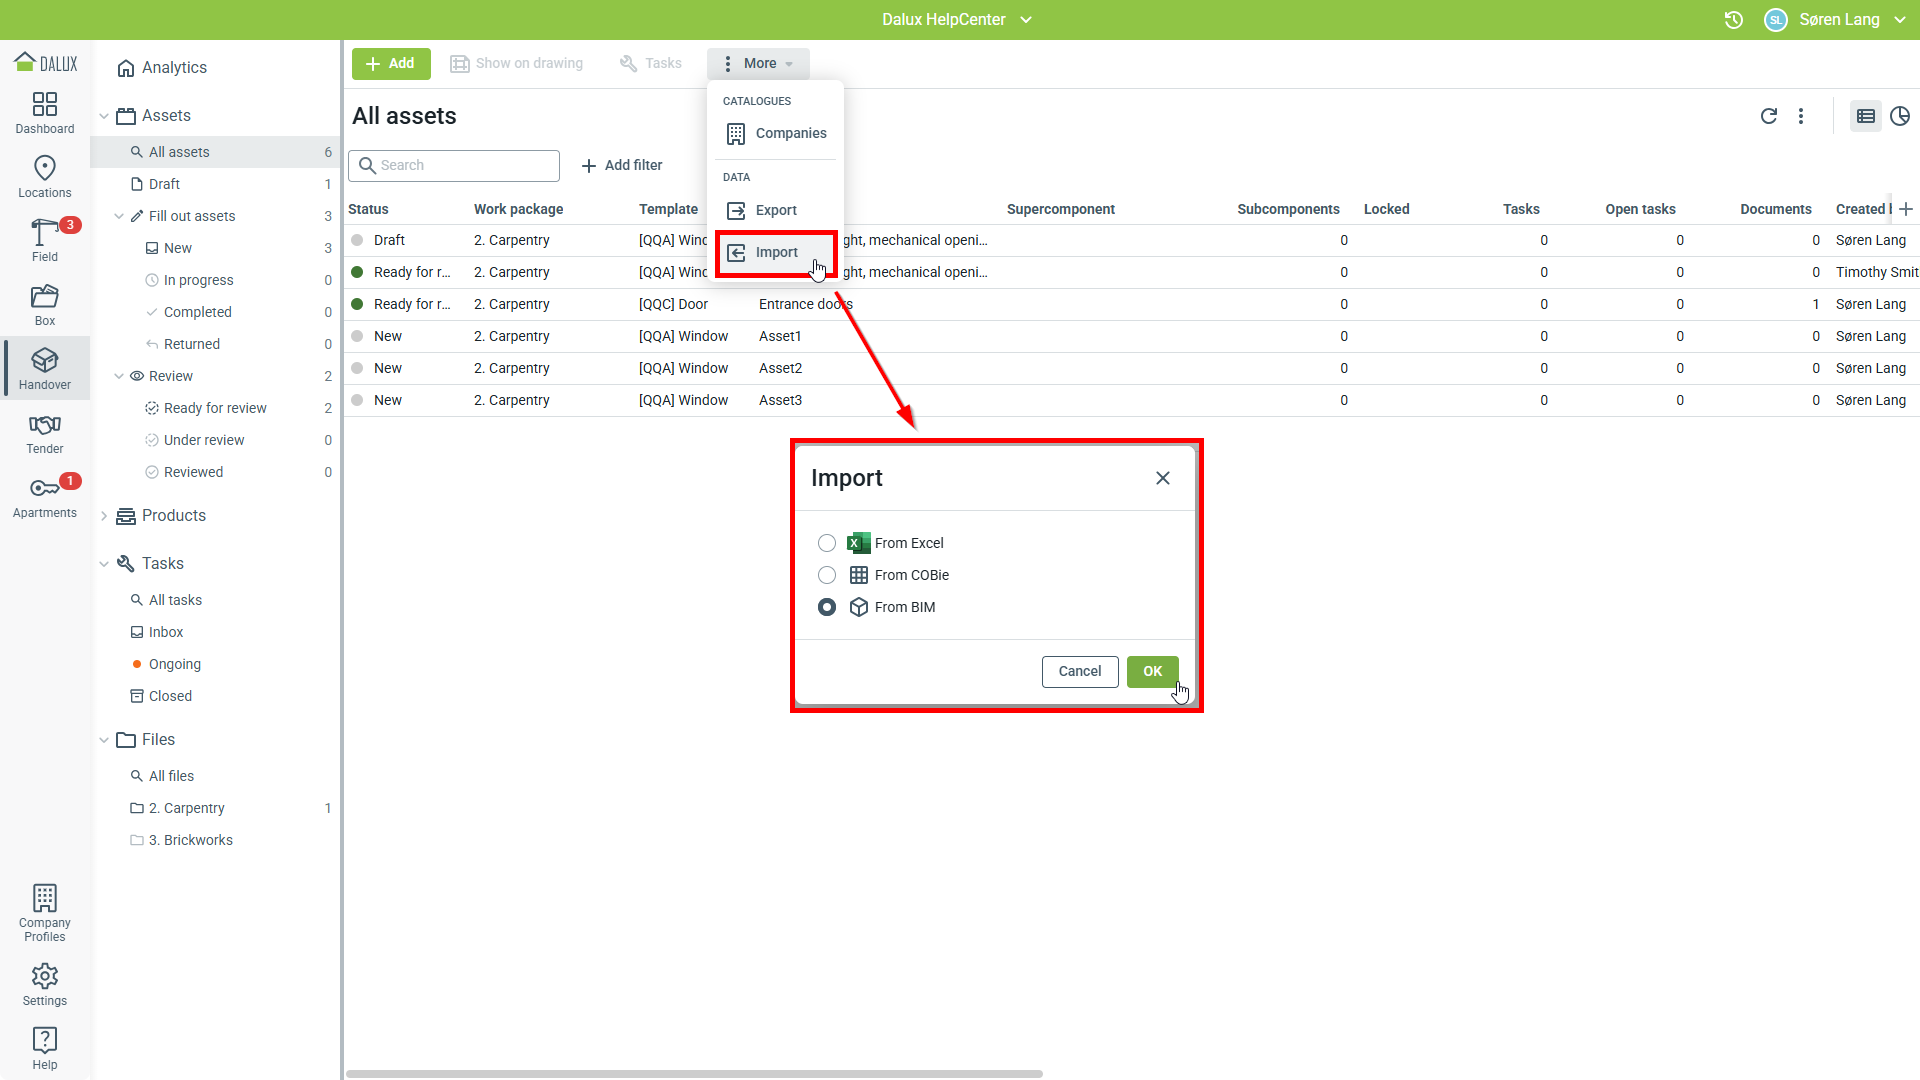This screenshot has height=1080, width=1920.
Task: Click the refresh icon above the table
Action: click(x=1768, y=116)
